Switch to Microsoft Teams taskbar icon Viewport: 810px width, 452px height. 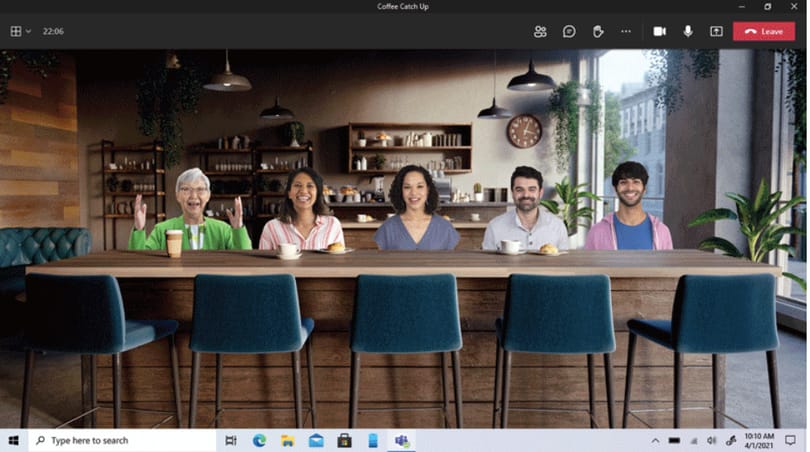(402, 441)
